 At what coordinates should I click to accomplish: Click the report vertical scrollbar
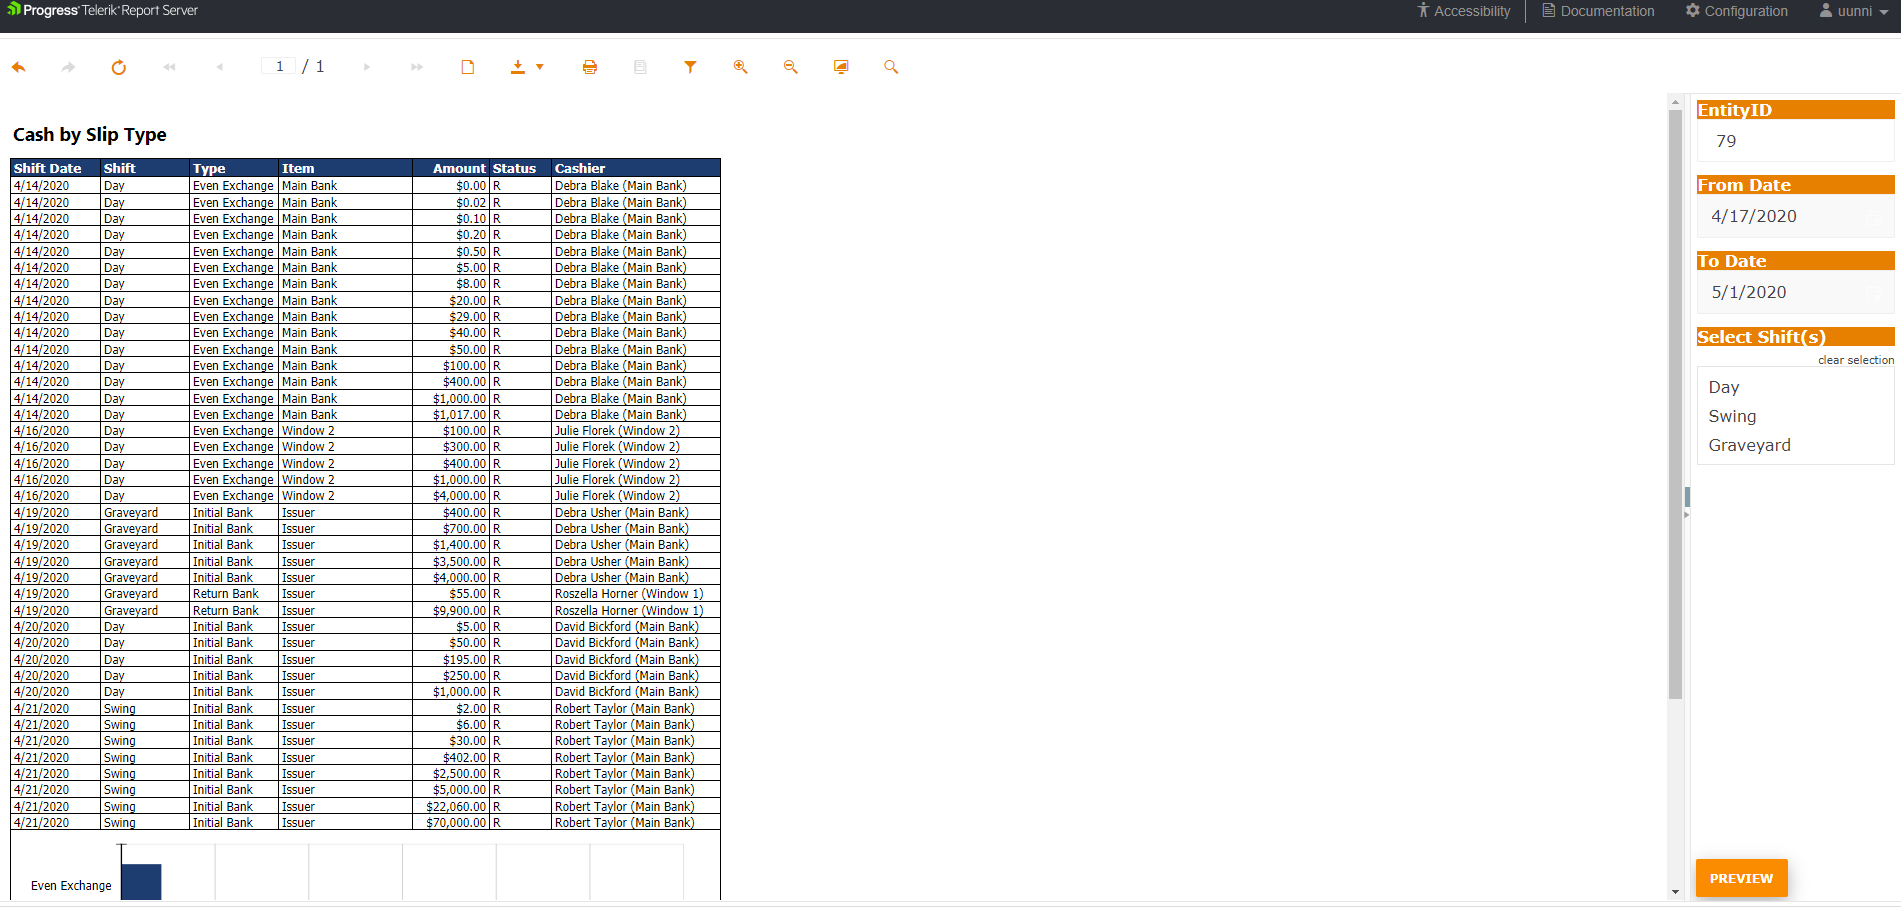click(x=1675, y=404)
